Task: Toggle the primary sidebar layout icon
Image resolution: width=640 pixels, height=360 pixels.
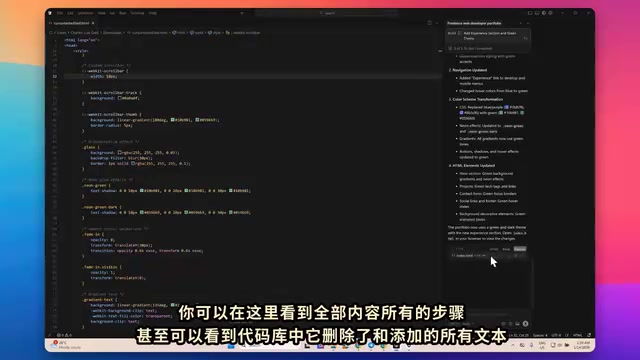Action: pos(530,13)
